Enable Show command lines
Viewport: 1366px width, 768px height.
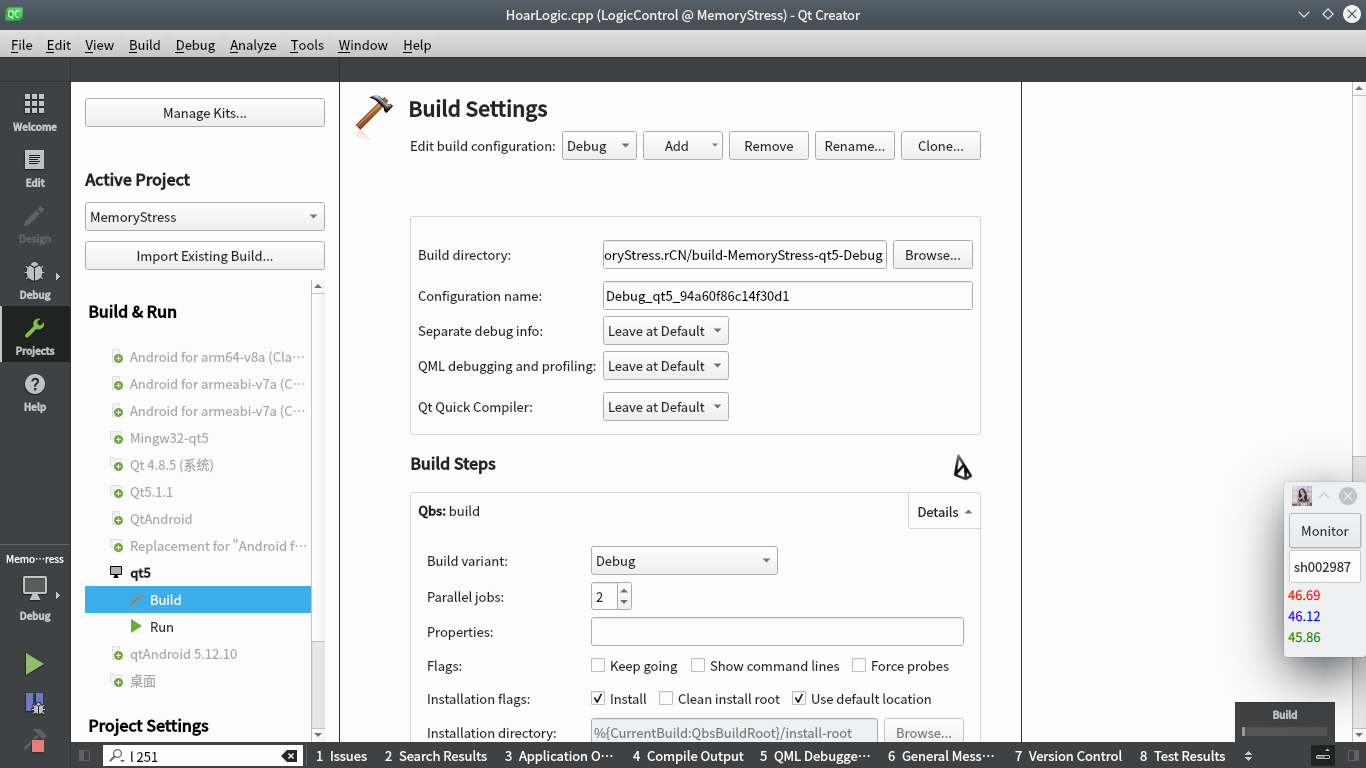(698, 665)
